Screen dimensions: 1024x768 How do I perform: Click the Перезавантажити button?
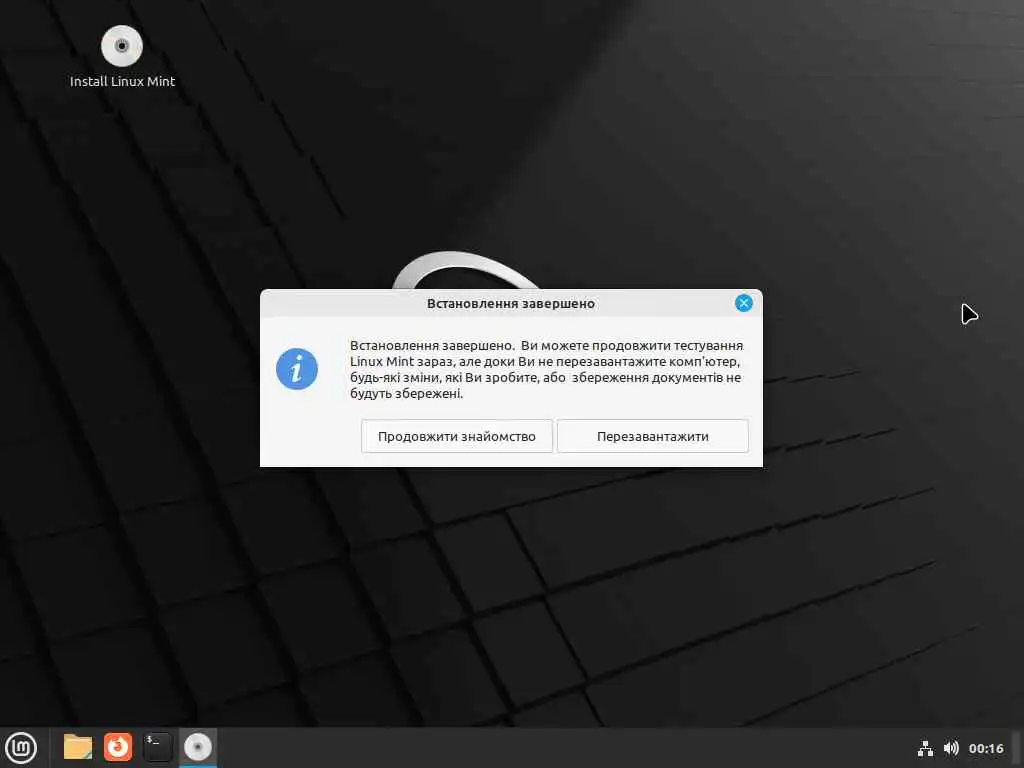(x=652, y=436)
